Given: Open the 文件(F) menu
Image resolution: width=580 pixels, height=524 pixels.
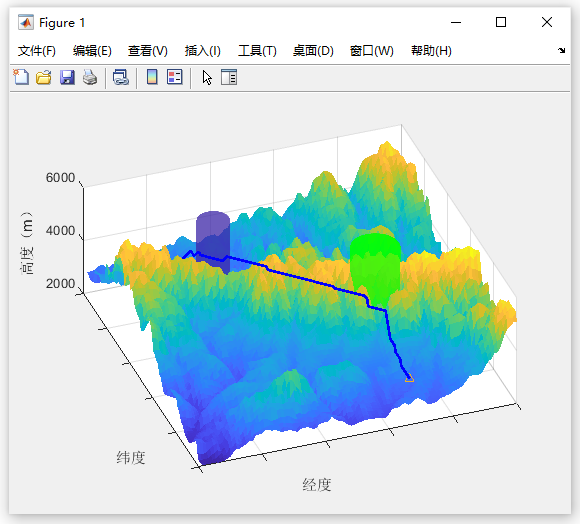Looking at the screenshot, I should (37, 51).
